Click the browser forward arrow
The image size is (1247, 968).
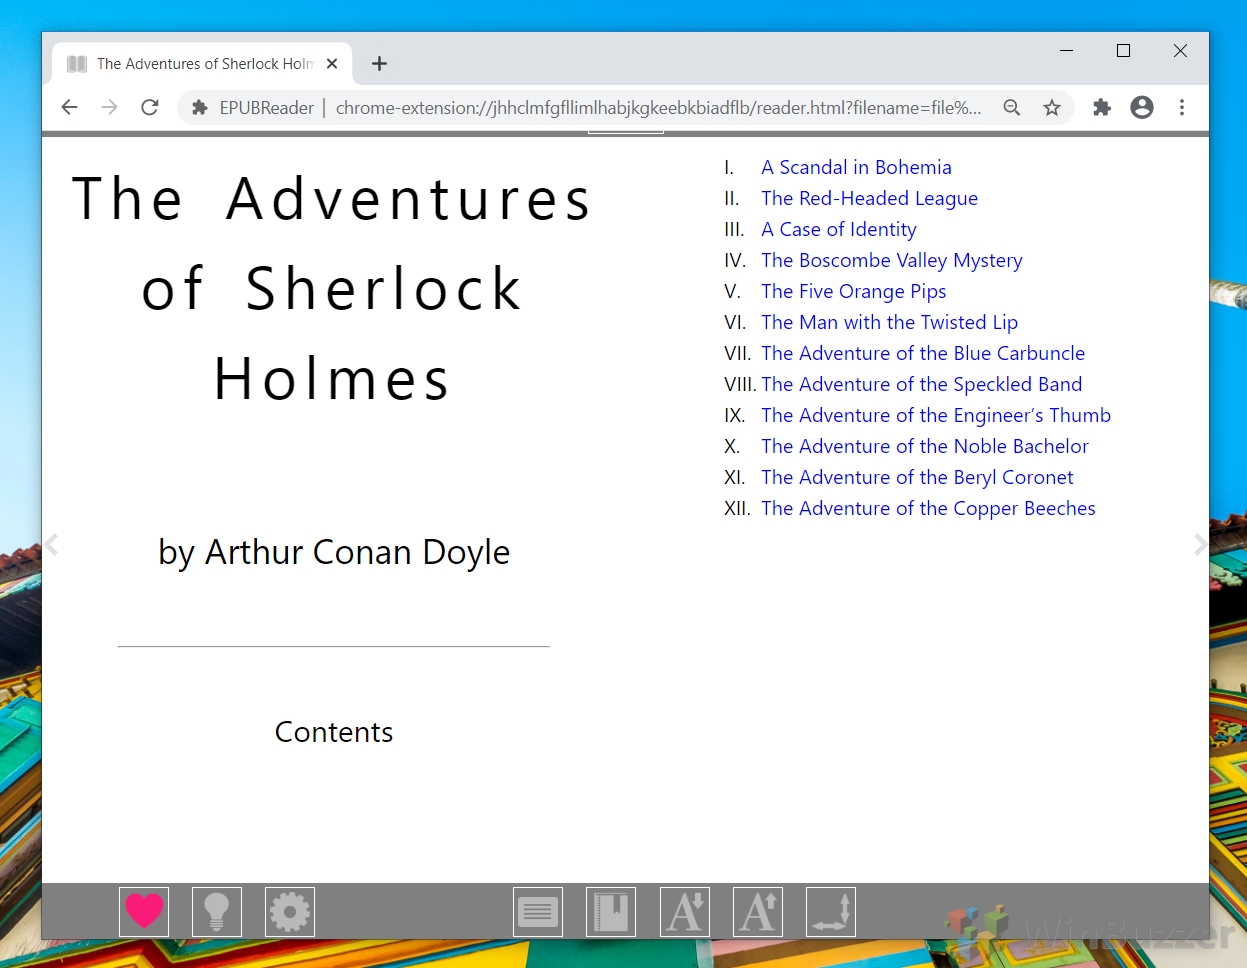tap(109, 107)
